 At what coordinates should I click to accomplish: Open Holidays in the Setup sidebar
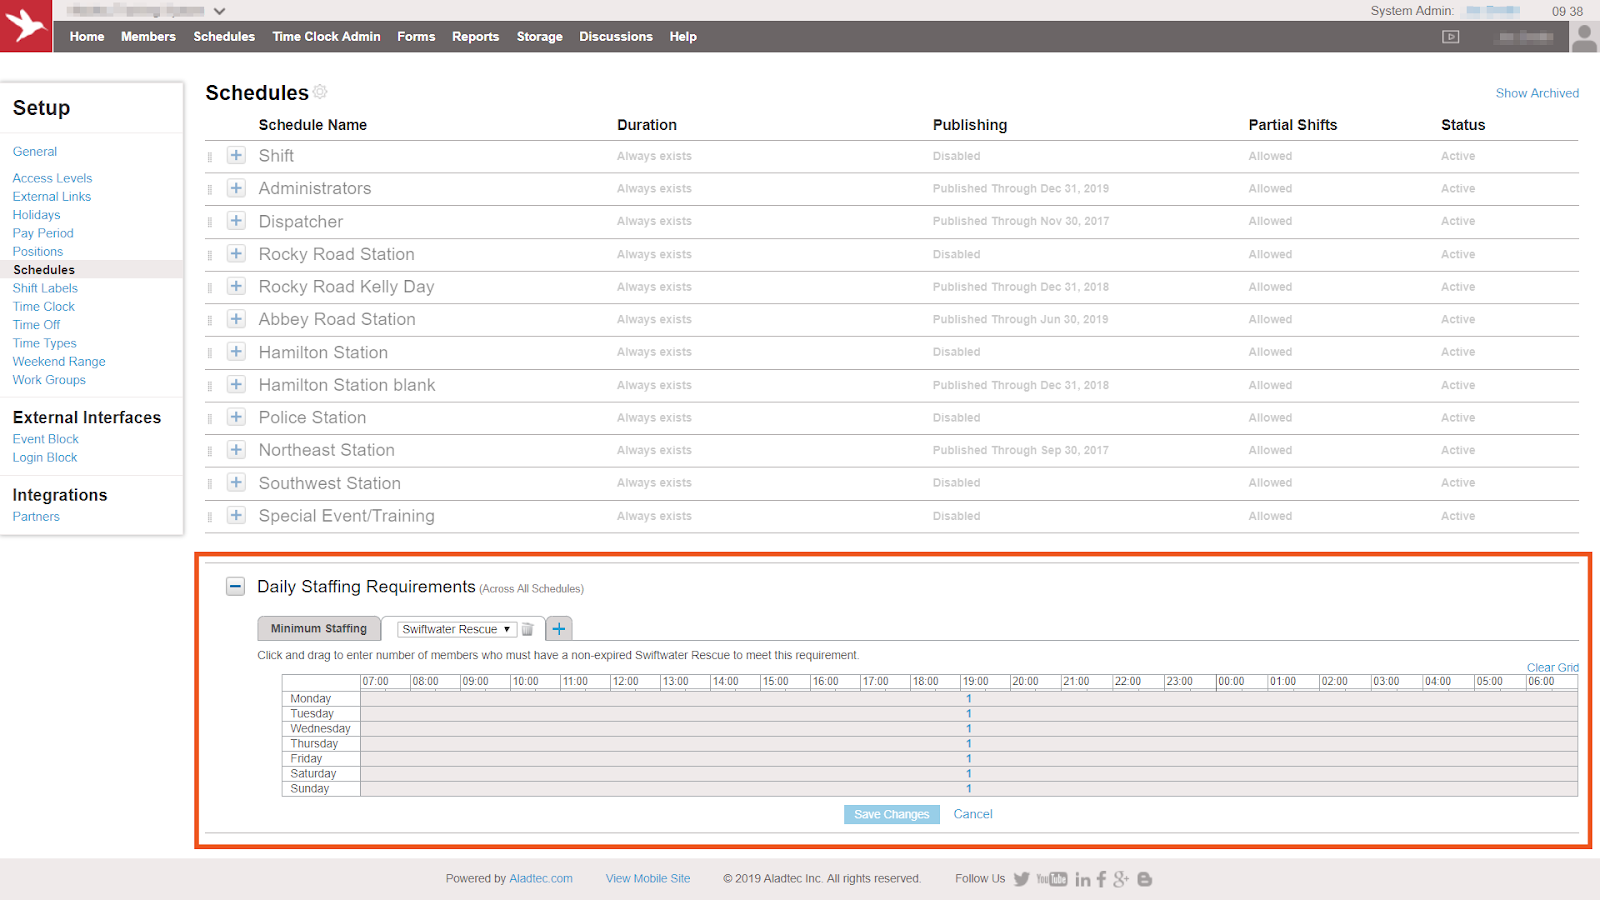tap(36, 215)
